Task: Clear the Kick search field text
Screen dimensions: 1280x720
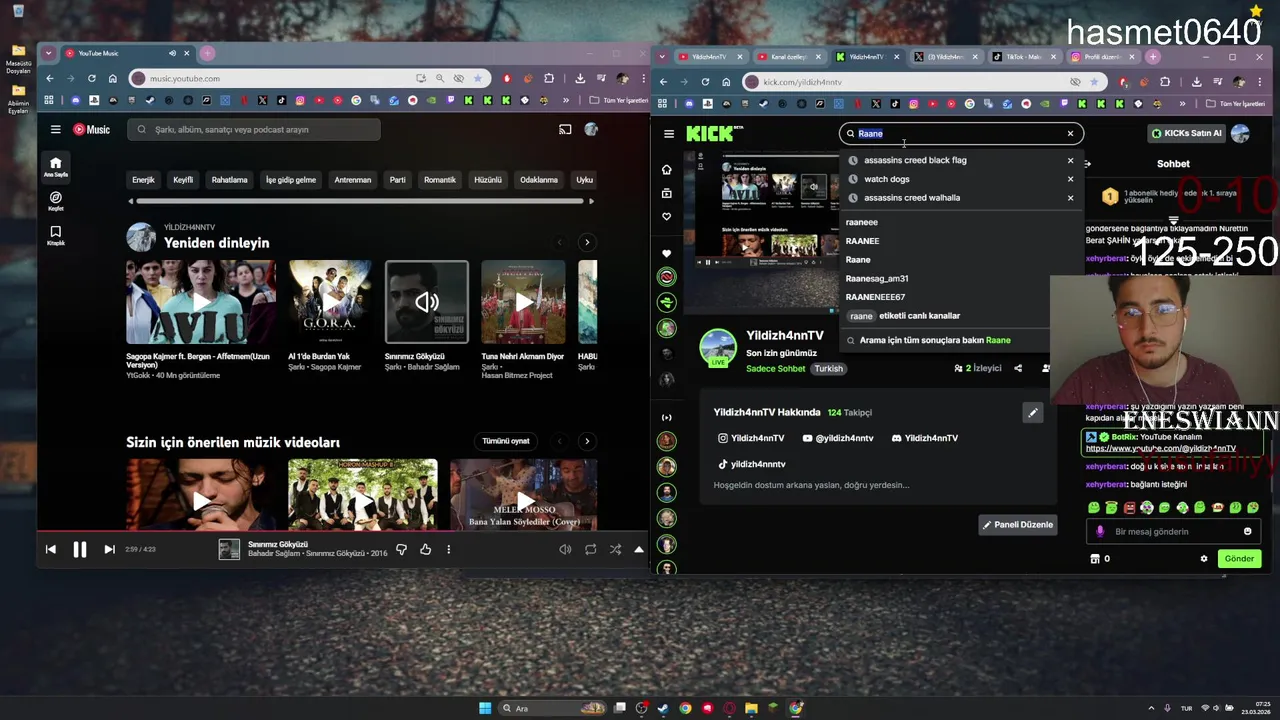Action: click(x=1070, y=133)
